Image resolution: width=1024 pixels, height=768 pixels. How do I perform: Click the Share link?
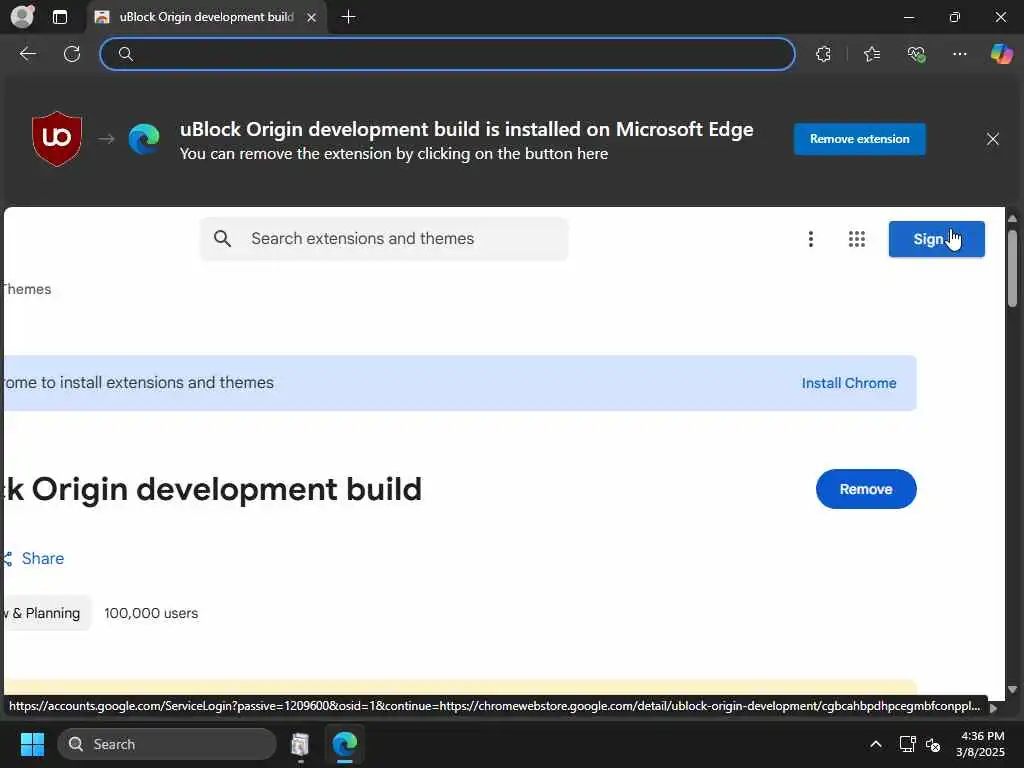click(x=35, y=558)
